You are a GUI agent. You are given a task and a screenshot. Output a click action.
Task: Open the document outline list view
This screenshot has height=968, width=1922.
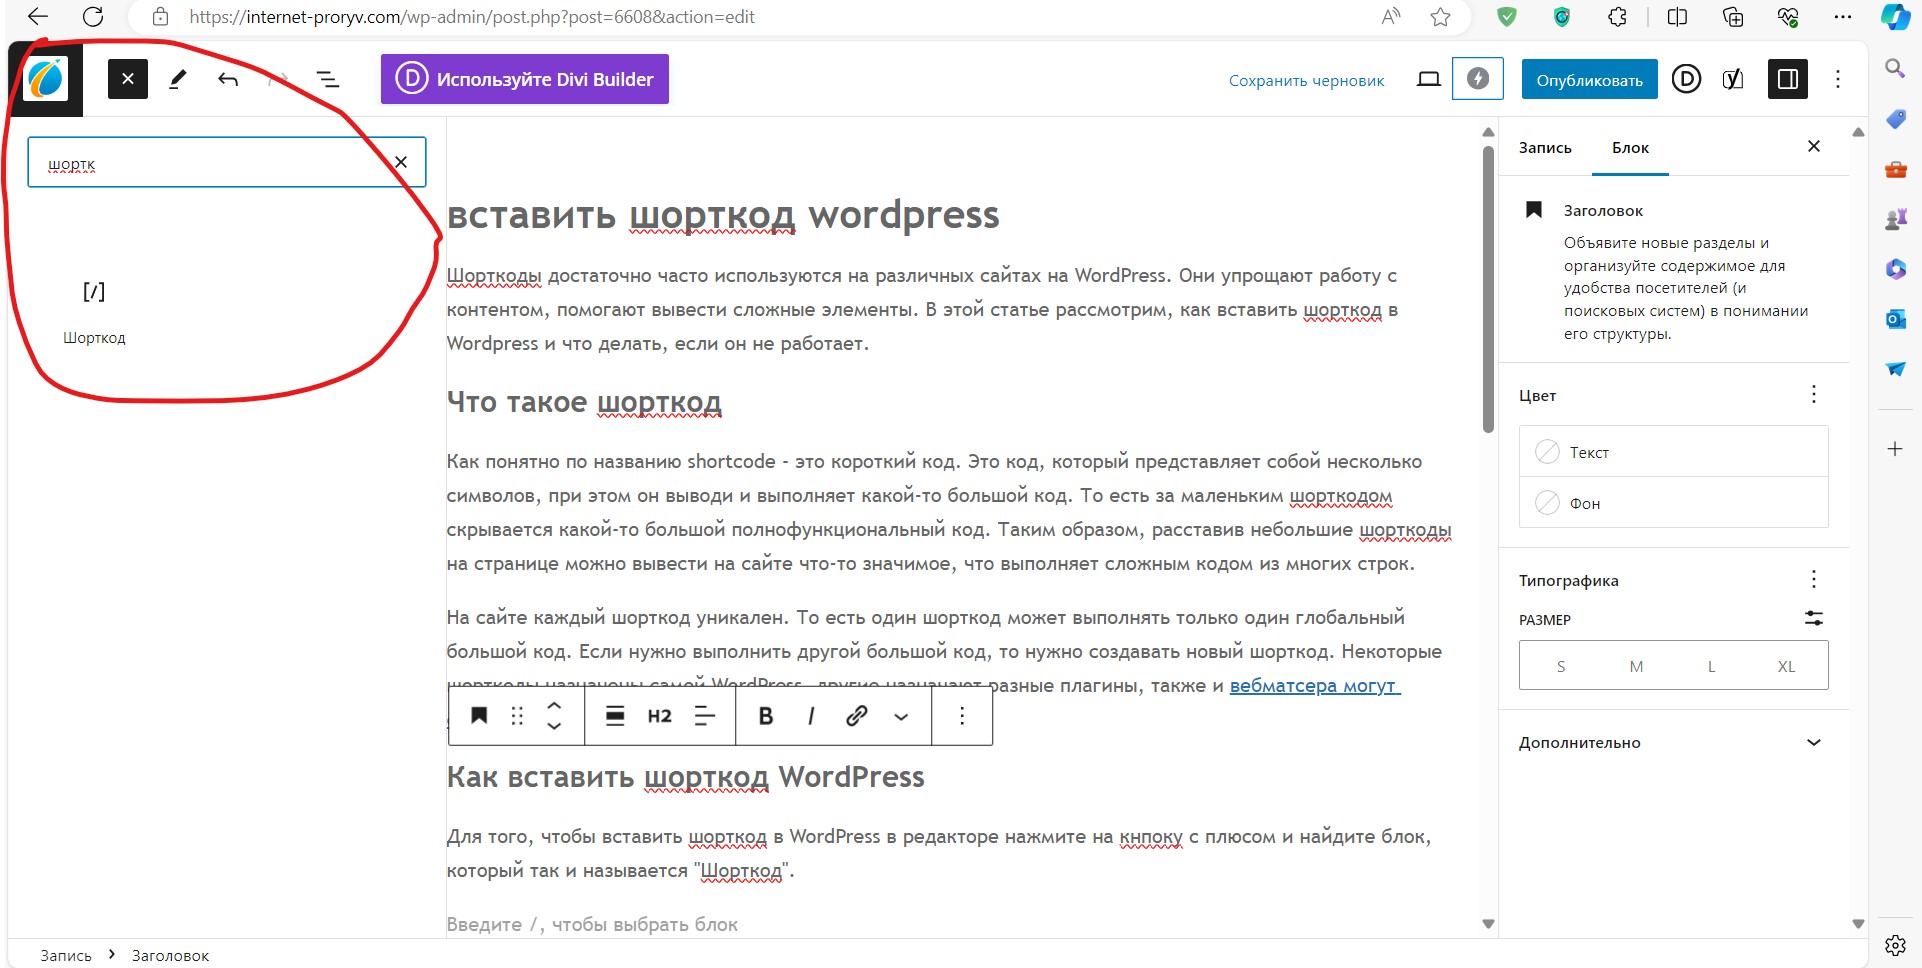(x=328, y=79)
